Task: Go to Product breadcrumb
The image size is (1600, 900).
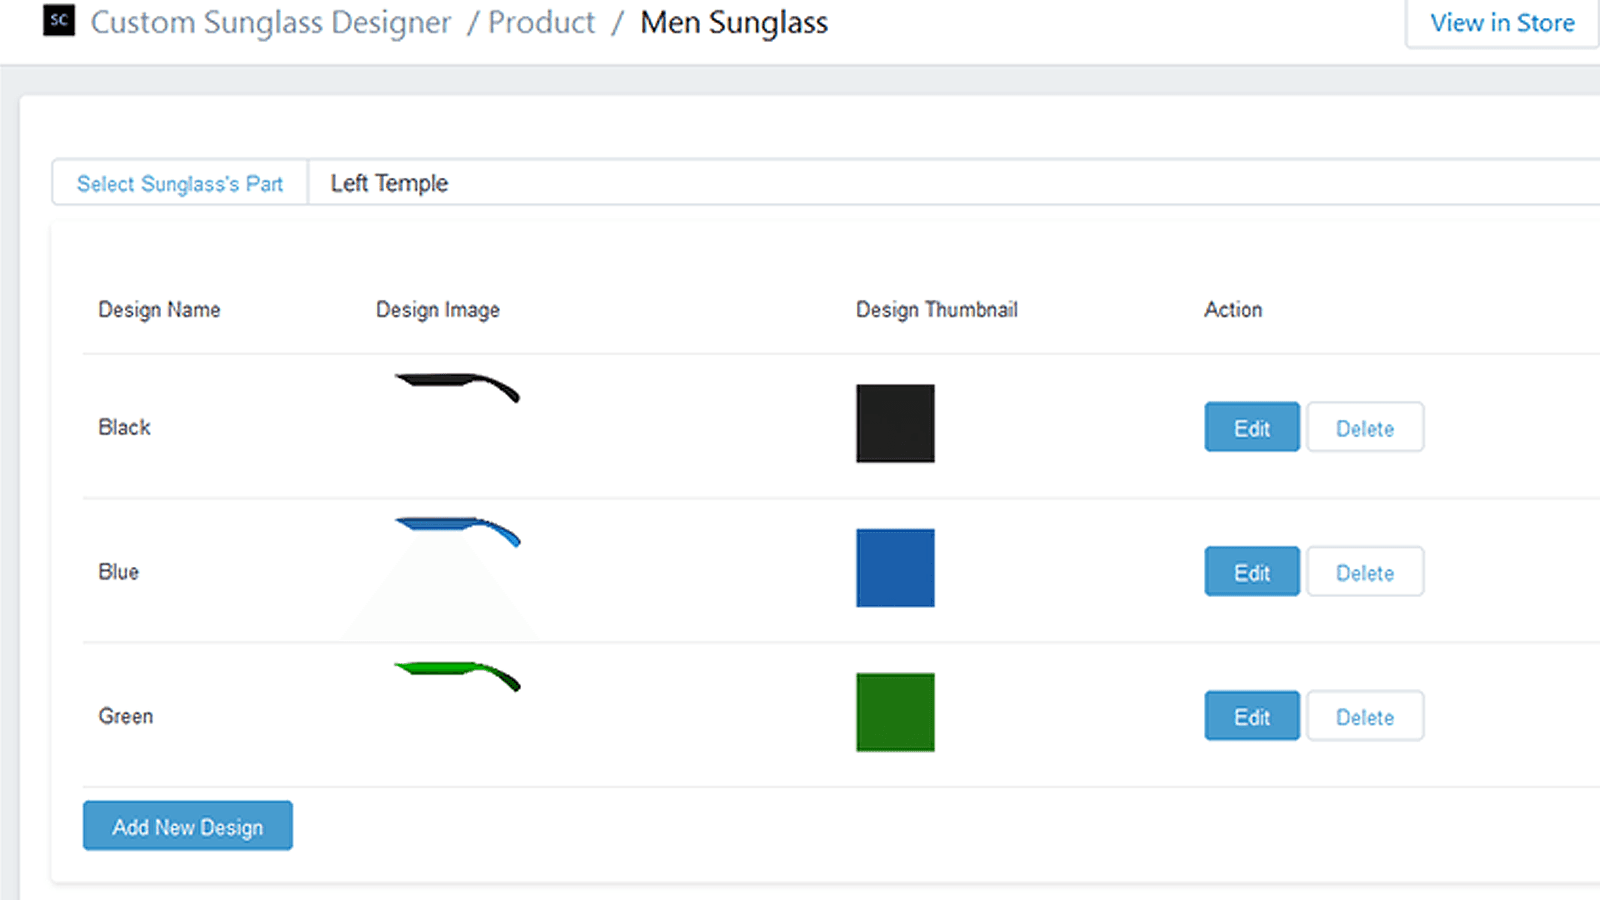Action: [541, 23]
